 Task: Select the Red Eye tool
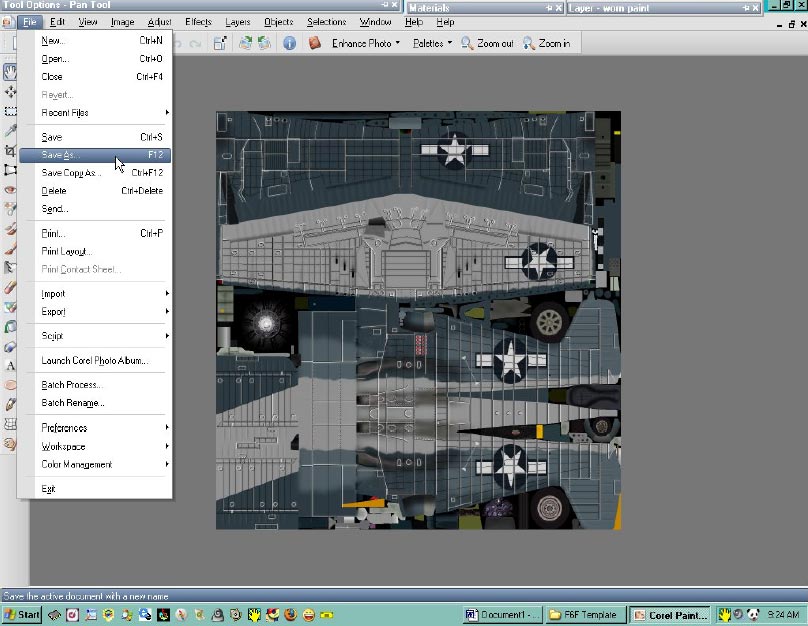(10, 189)
